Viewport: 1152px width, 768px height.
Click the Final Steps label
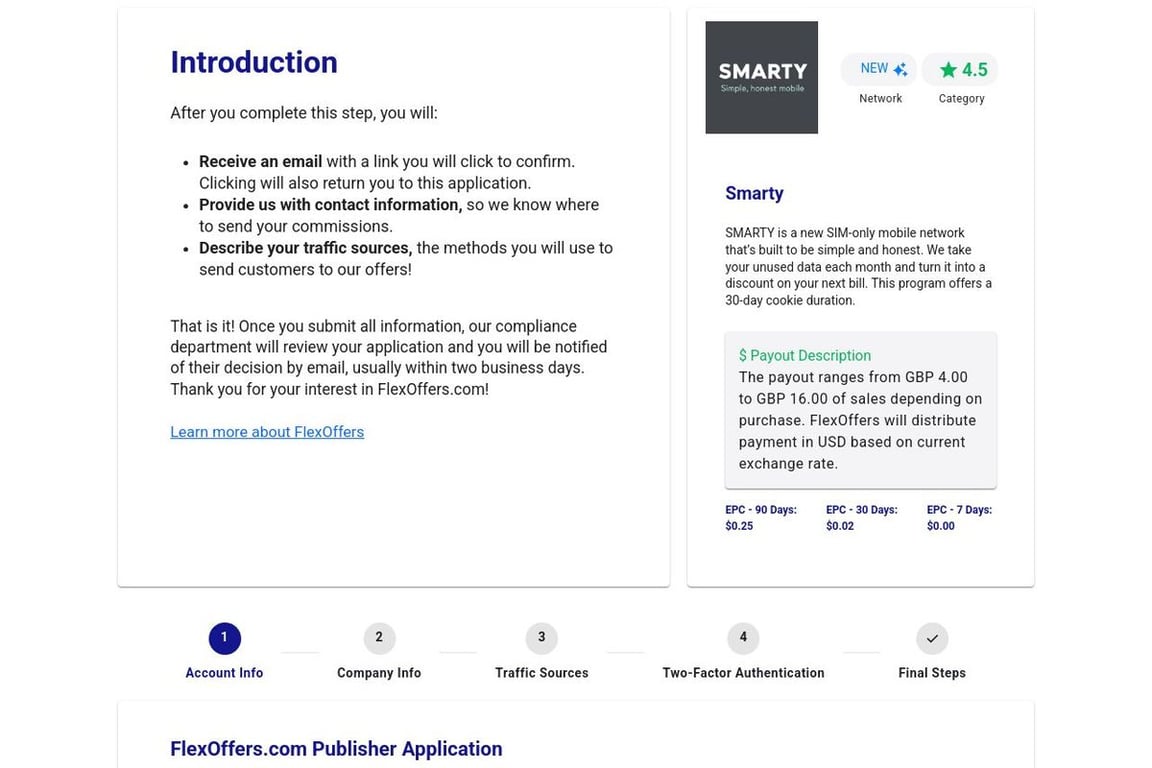[932, 672]
